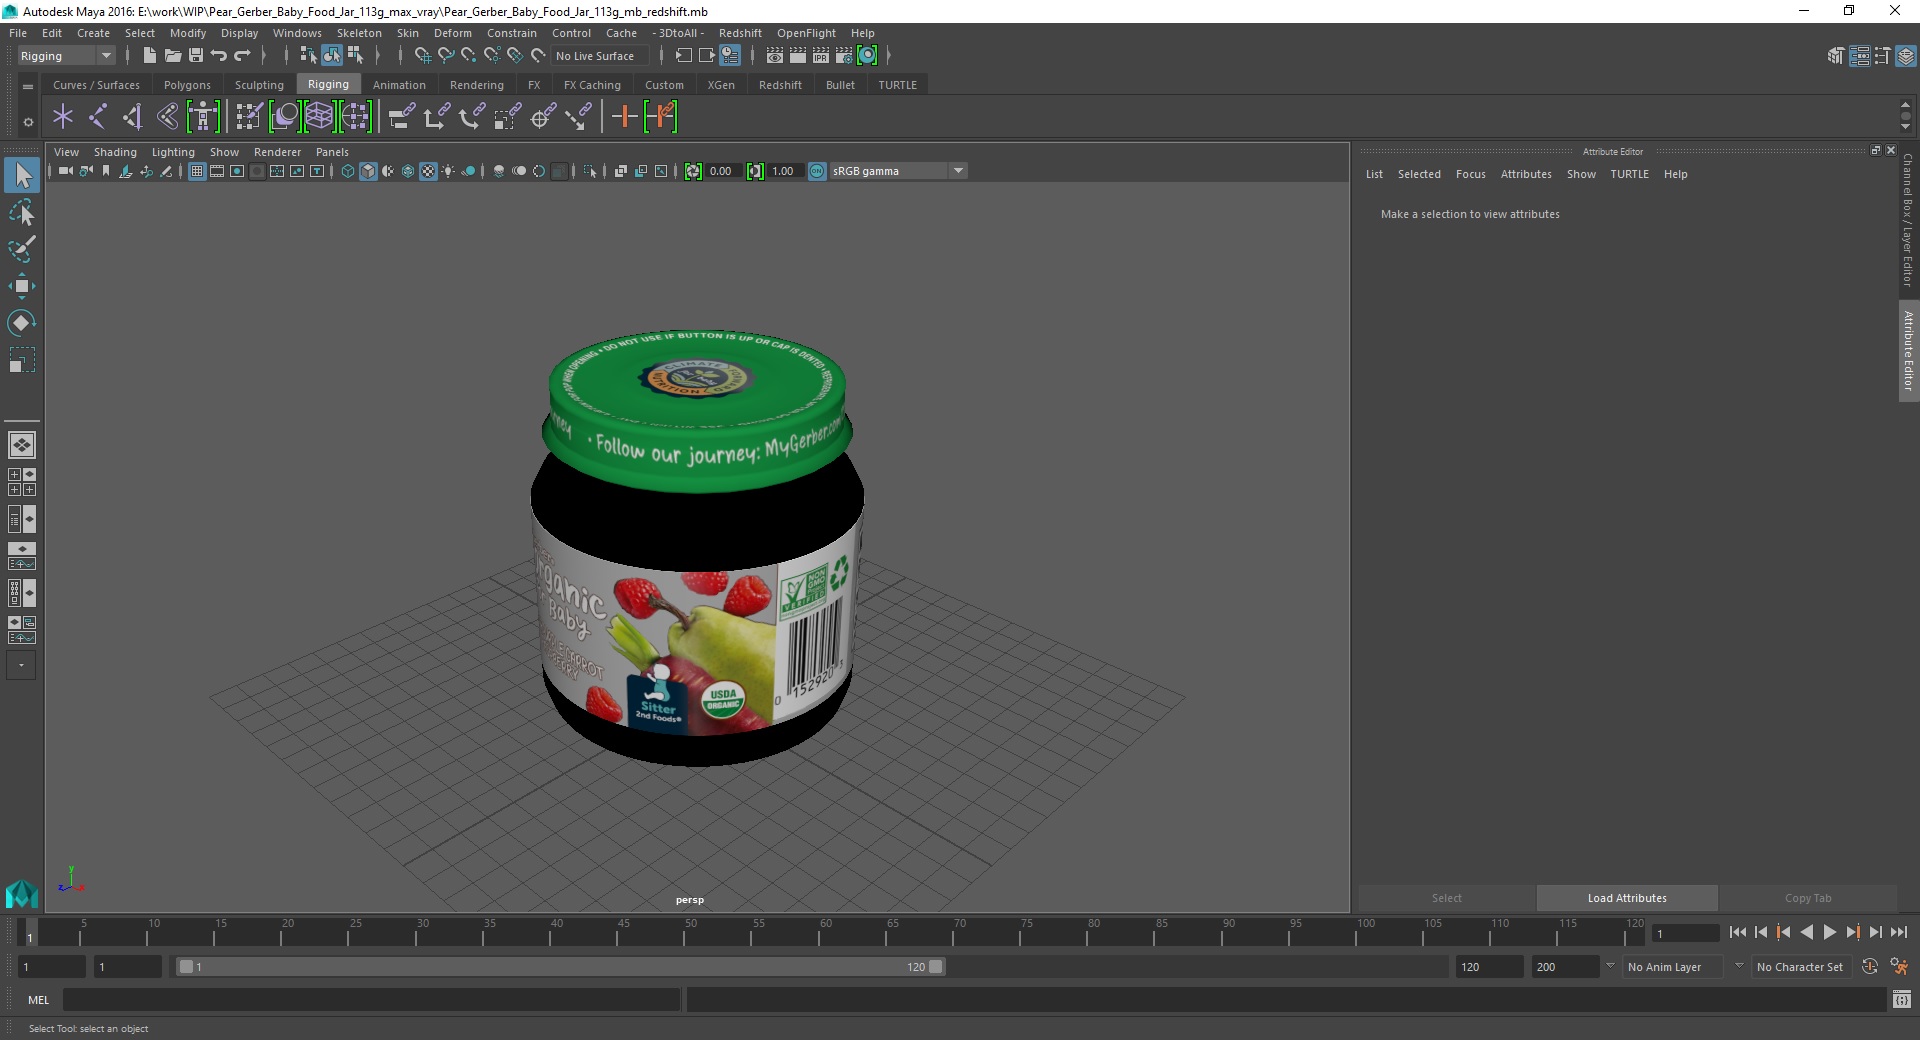Toggle textured display in viewport
The height and width of the screenshot is (1040, 1920).
coord(428,171)
